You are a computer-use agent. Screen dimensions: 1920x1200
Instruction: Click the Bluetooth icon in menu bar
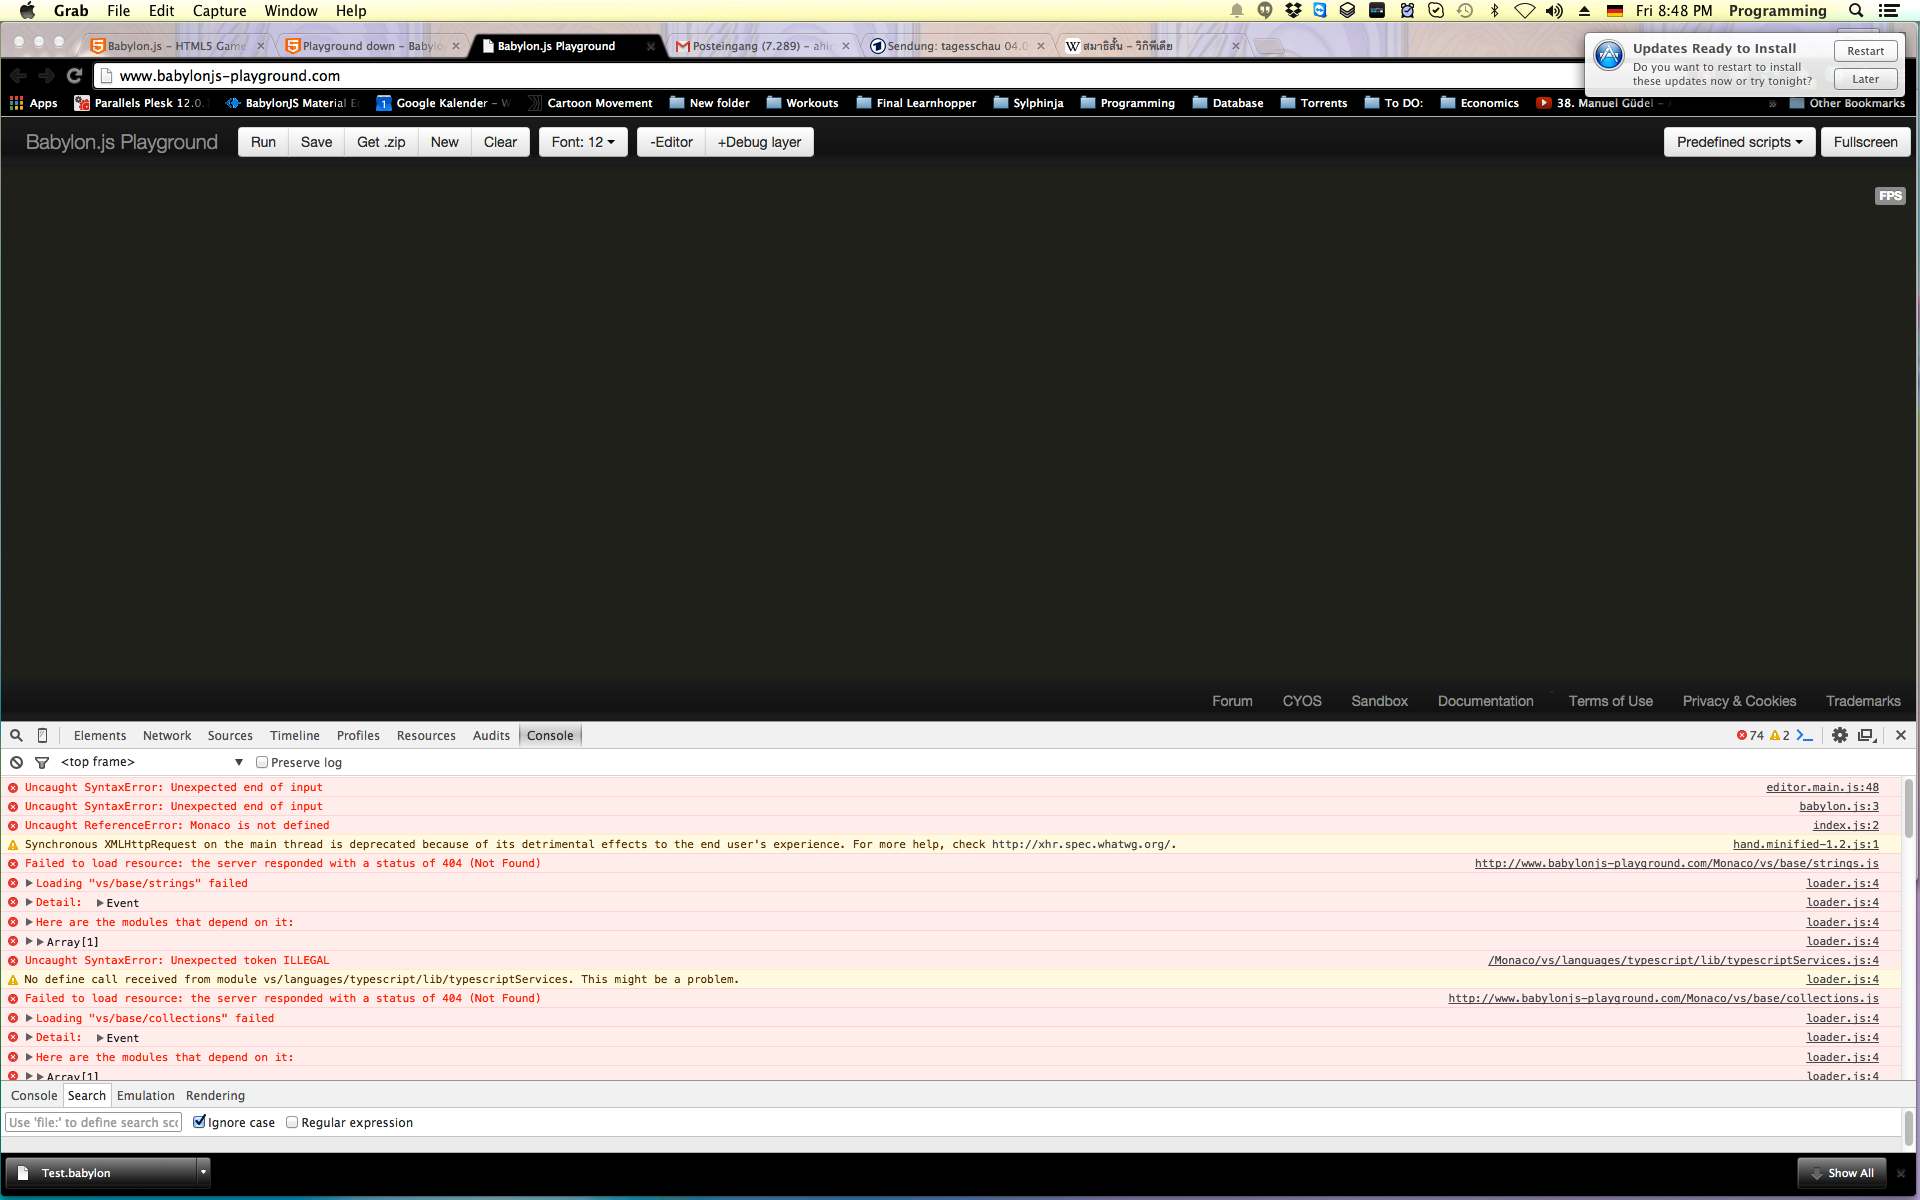[1495, 11]
